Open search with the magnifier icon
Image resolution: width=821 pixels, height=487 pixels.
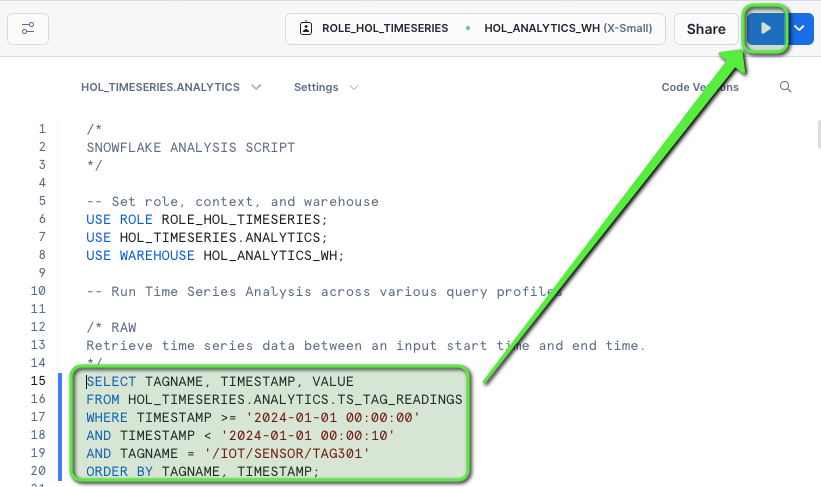click(x=785, y=87)
